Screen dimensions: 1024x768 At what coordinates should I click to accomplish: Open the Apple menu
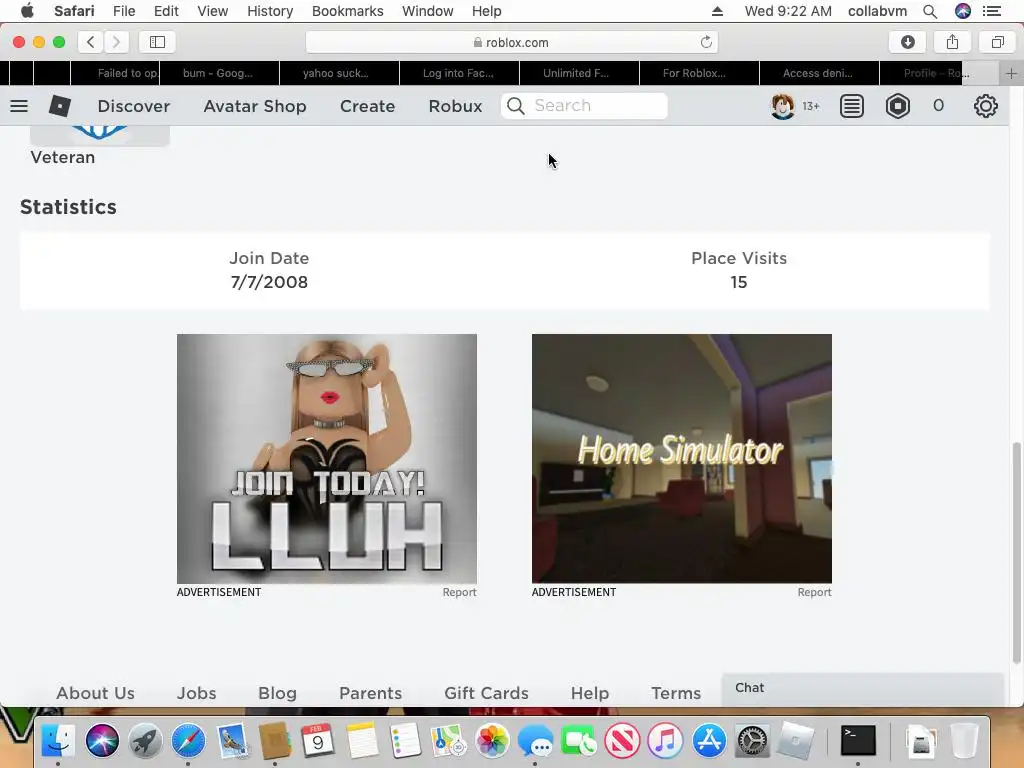tap(27, 11)
